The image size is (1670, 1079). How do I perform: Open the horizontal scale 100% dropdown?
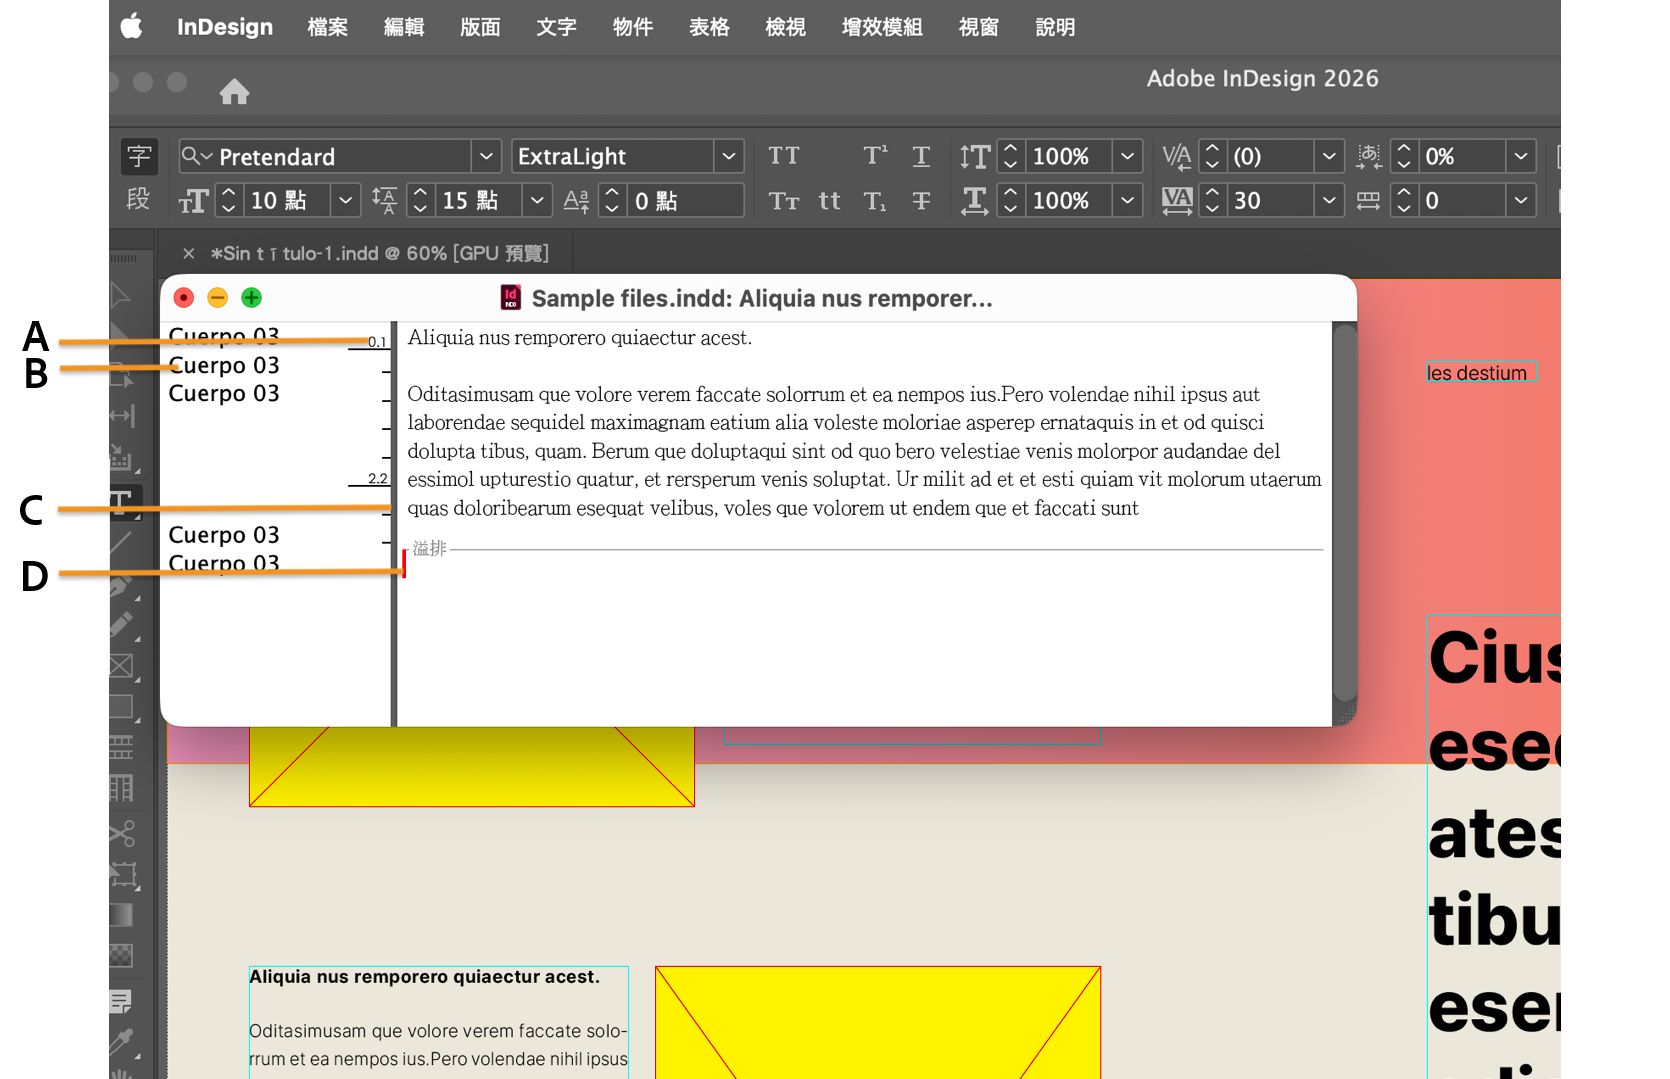click(x=1127, y=201)
